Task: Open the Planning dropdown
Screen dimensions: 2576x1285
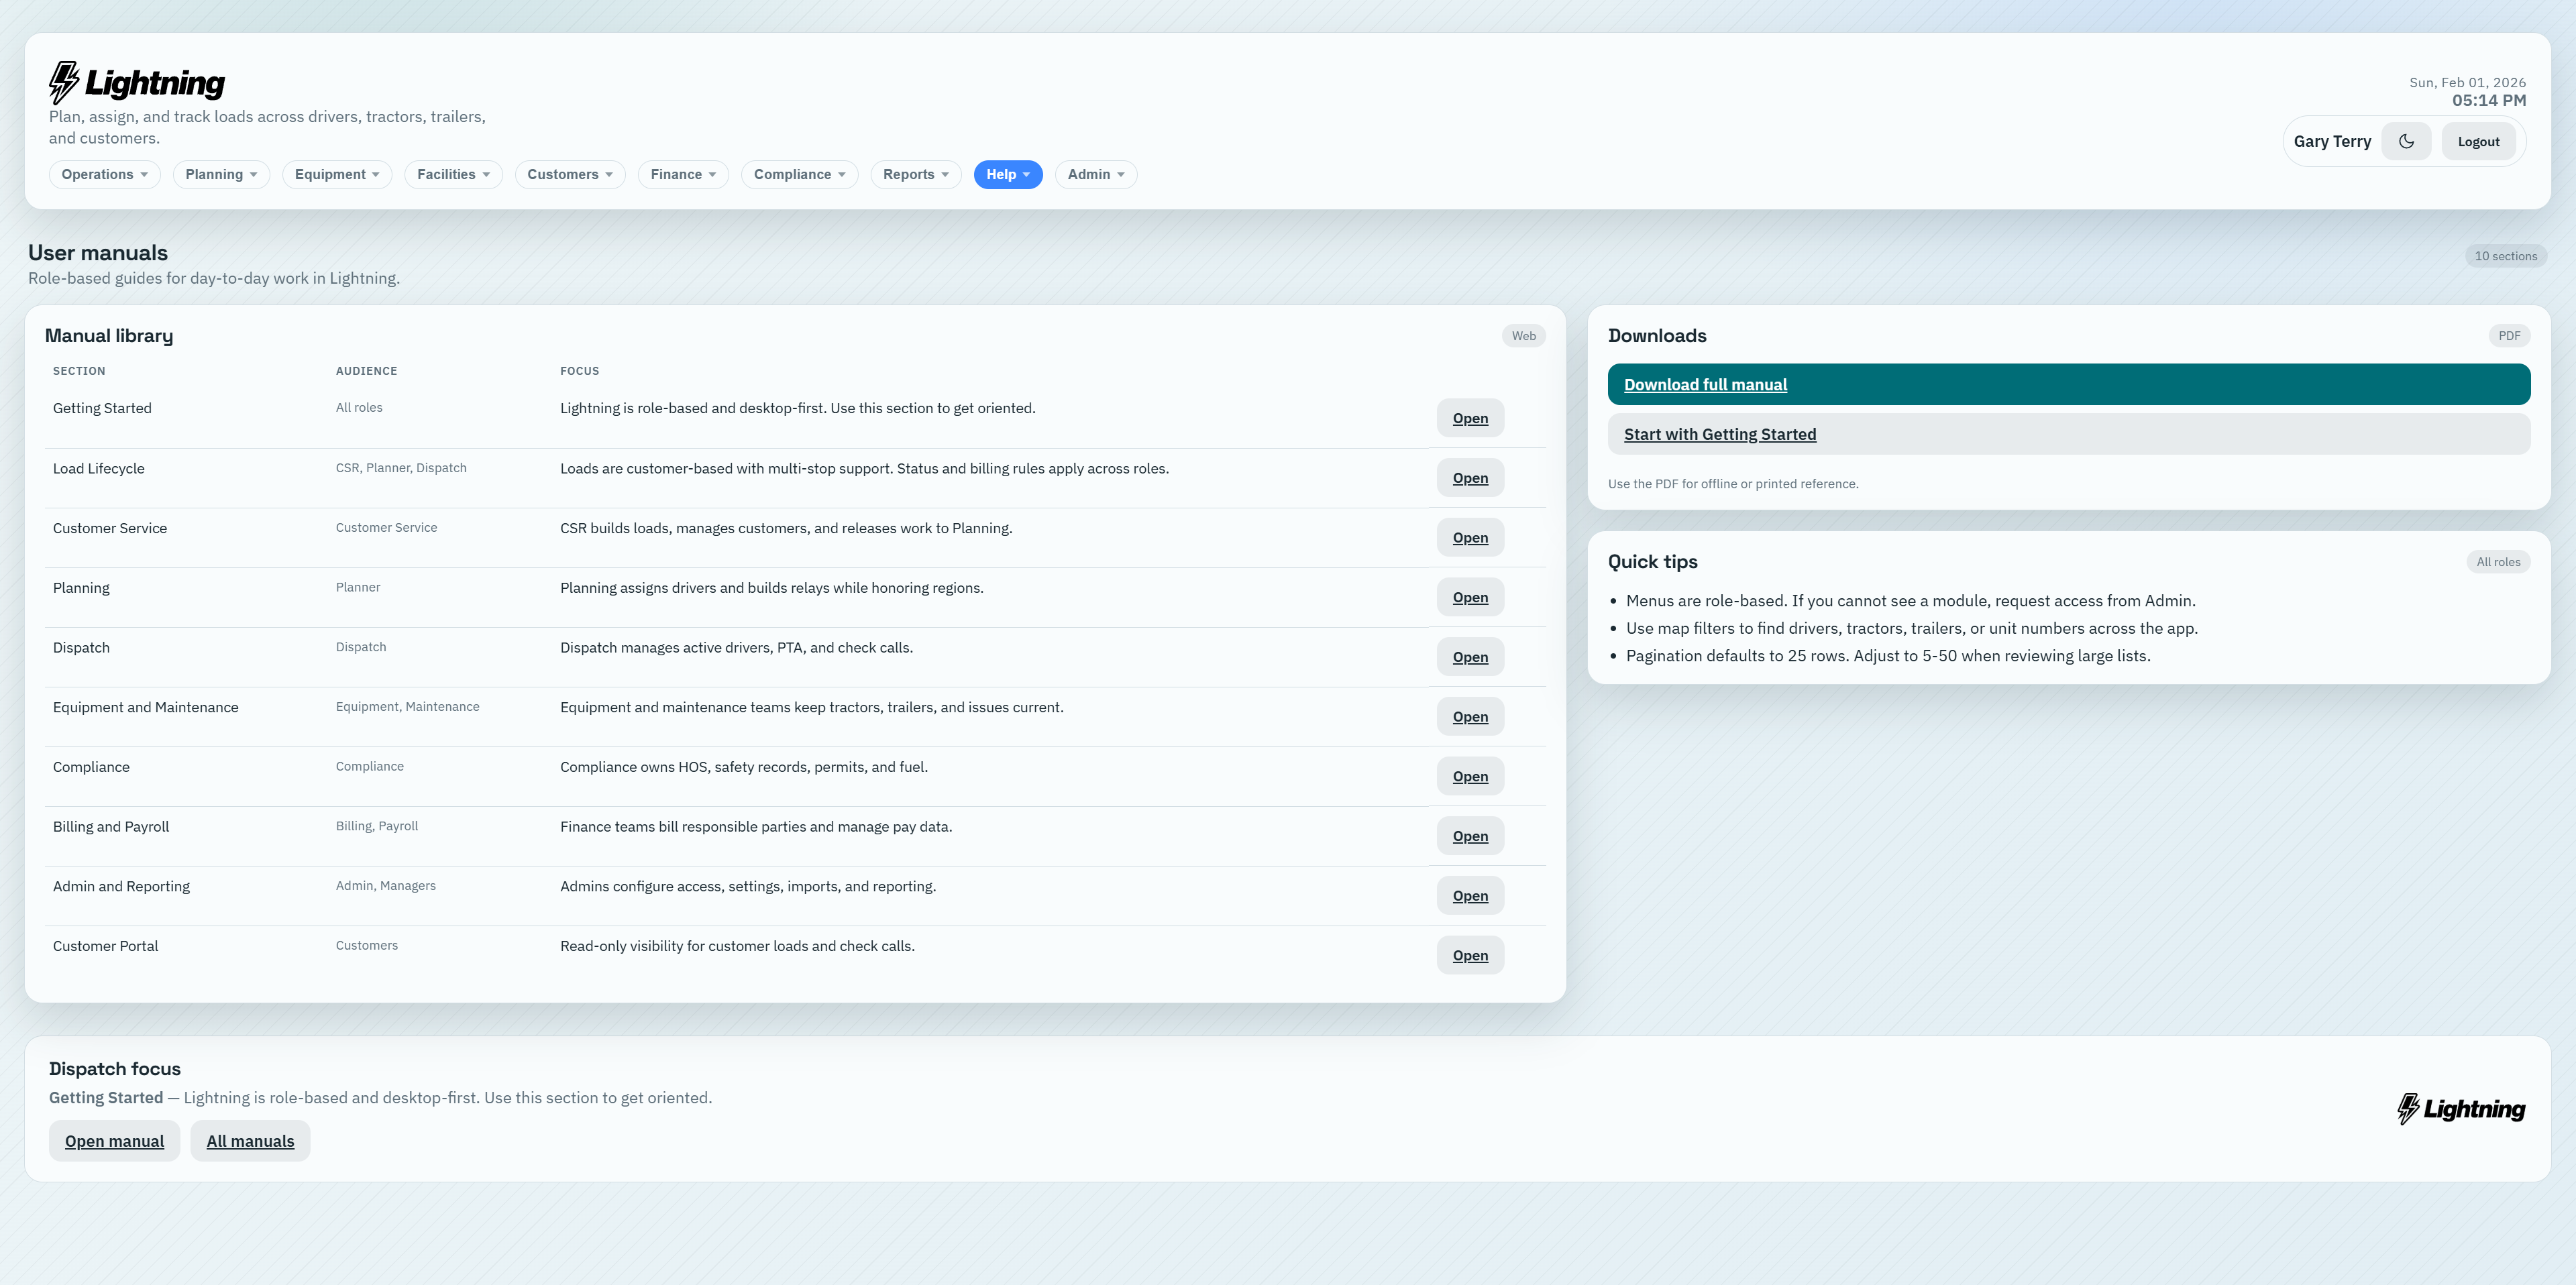Action: (x=220, y=174)
